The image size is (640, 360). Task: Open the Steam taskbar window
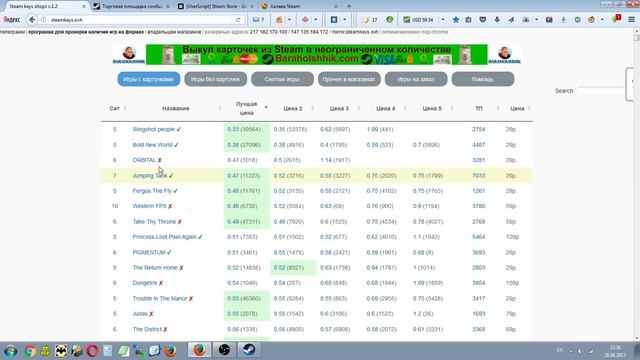(x=249, y=350)
